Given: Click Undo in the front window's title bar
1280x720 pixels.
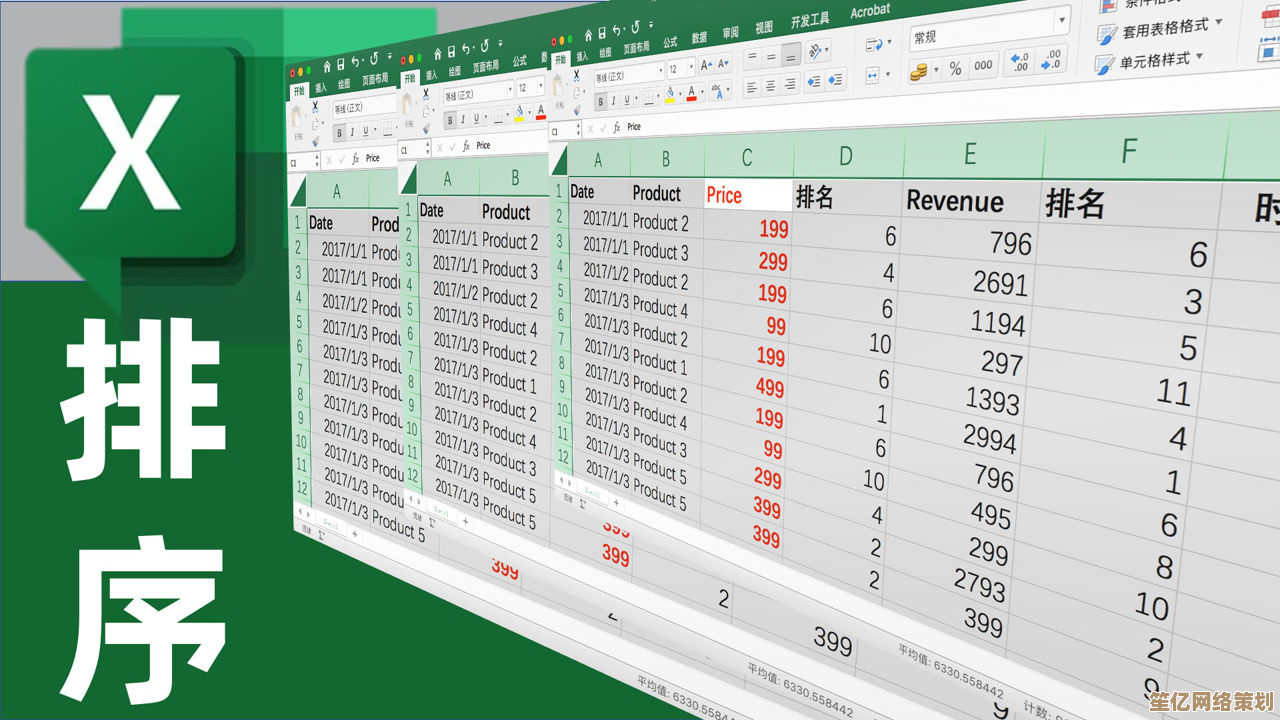Looking at the screenshot, I should [x=616, y=30].
